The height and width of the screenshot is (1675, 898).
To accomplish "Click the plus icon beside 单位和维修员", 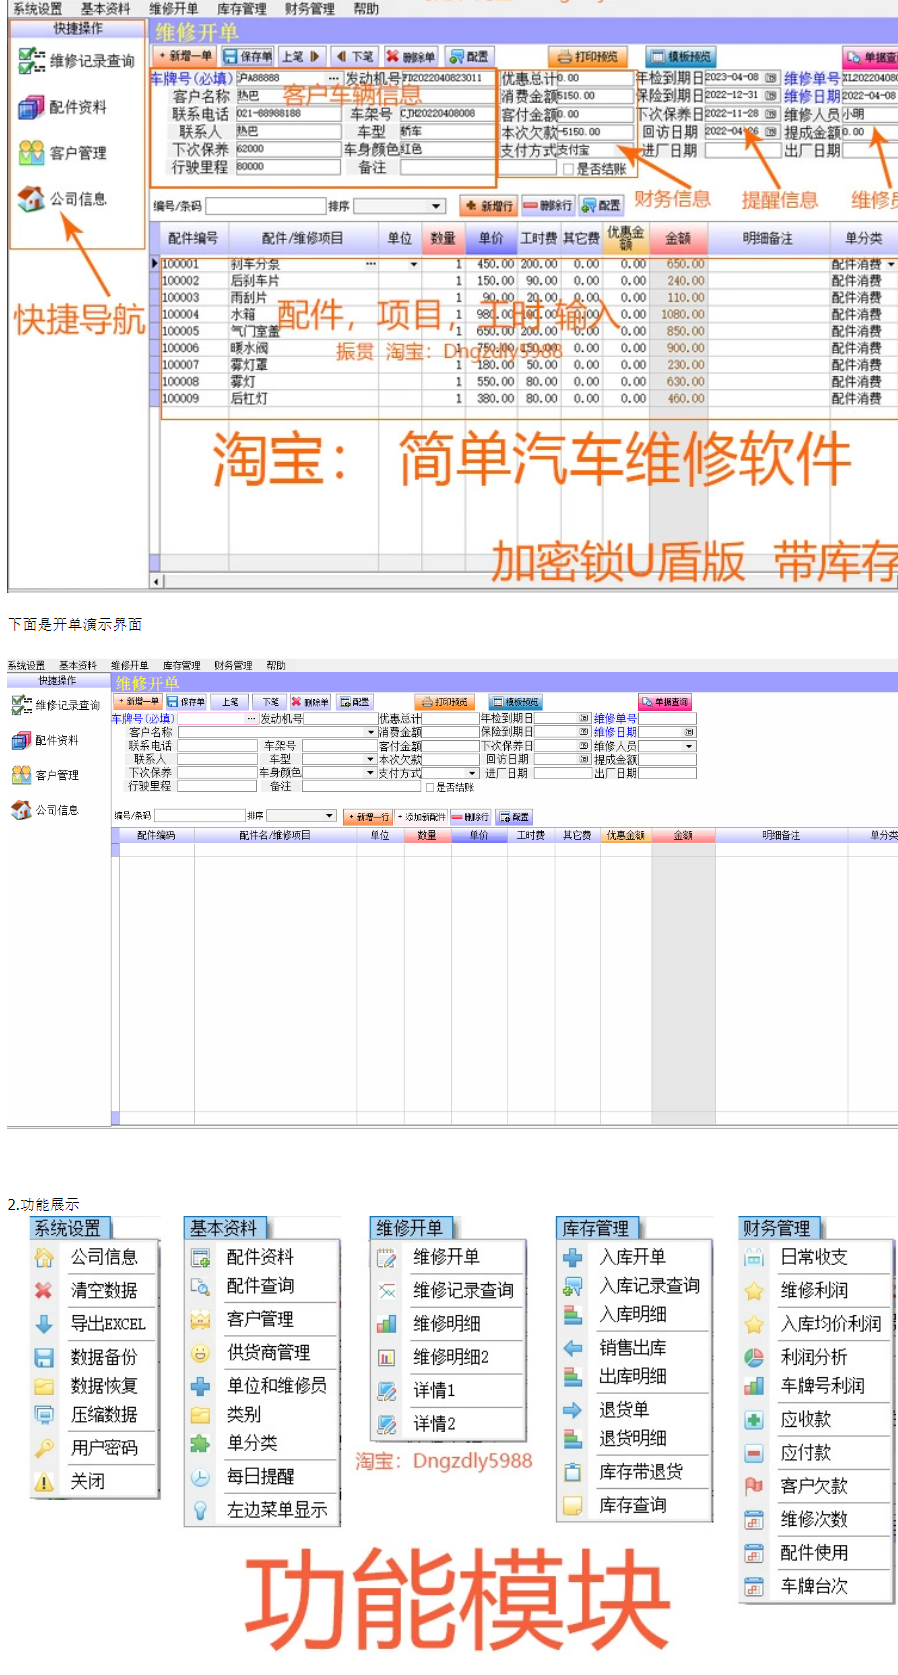I will (200, 1386).
